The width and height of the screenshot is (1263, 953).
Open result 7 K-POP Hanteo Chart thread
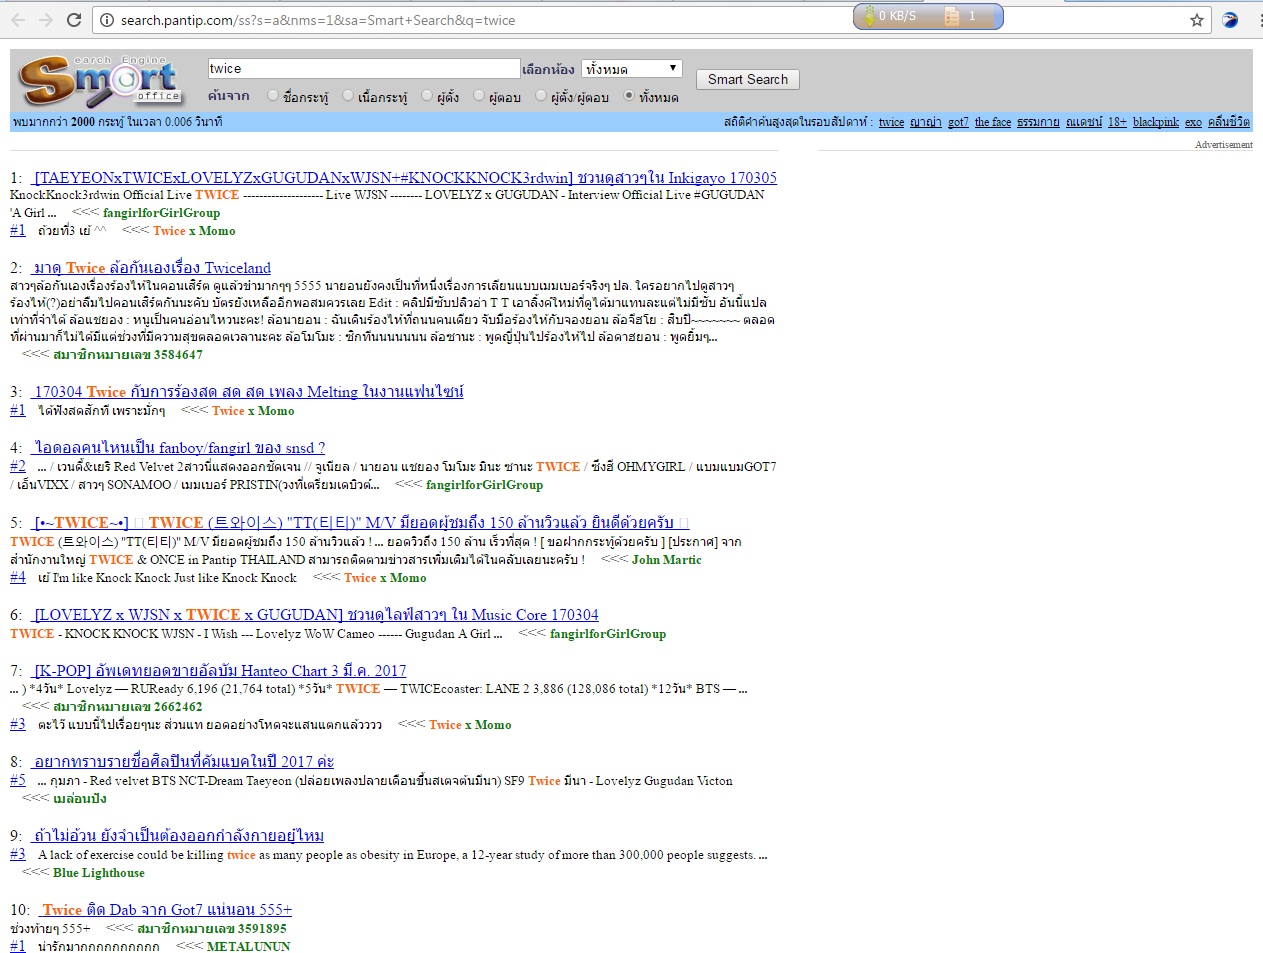point(220,671)
